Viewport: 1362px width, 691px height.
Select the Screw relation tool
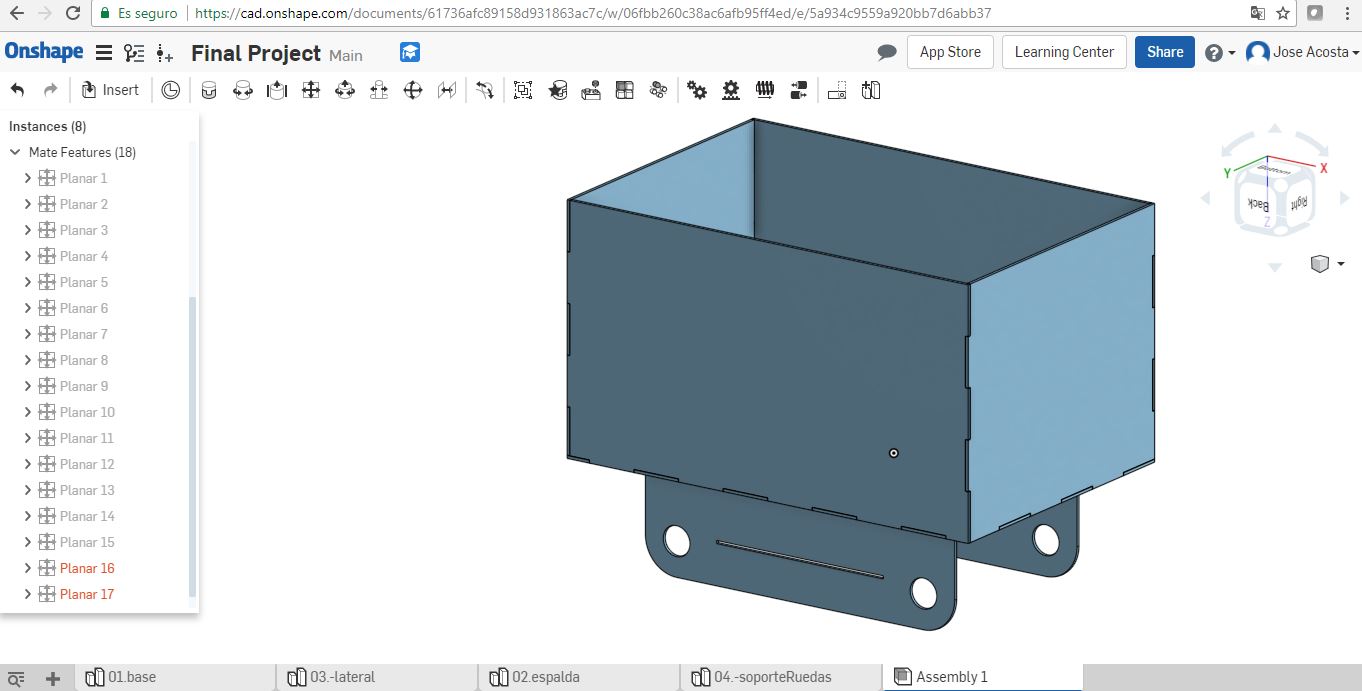click(765, 90)
